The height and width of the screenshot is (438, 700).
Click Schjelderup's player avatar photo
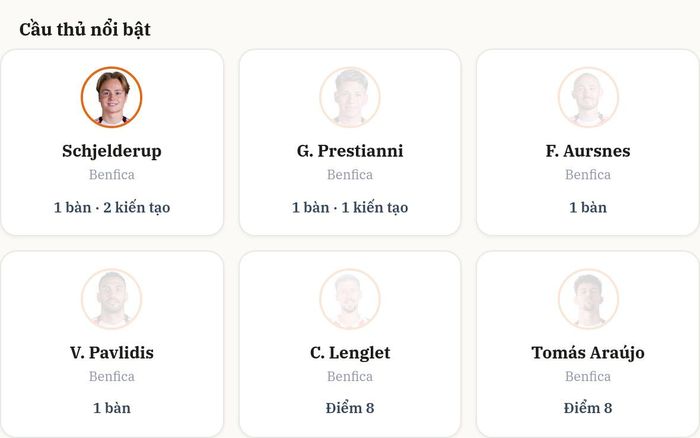(112, 97)
